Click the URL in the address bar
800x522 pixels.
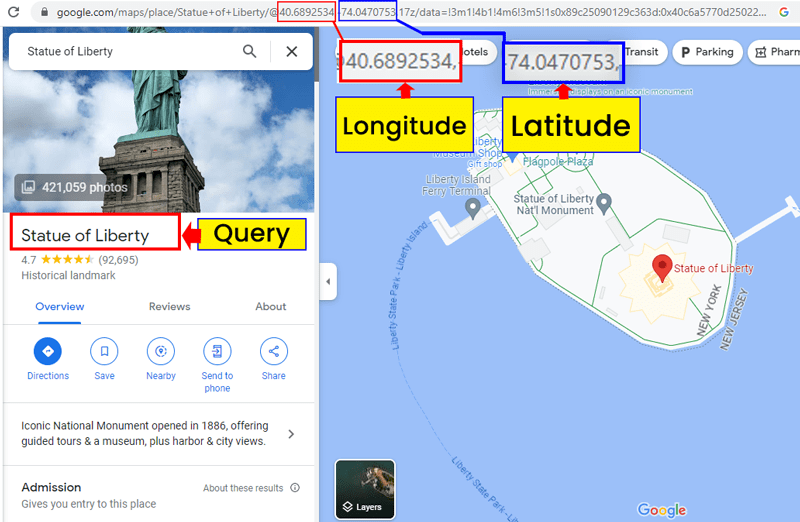(411, 12)
